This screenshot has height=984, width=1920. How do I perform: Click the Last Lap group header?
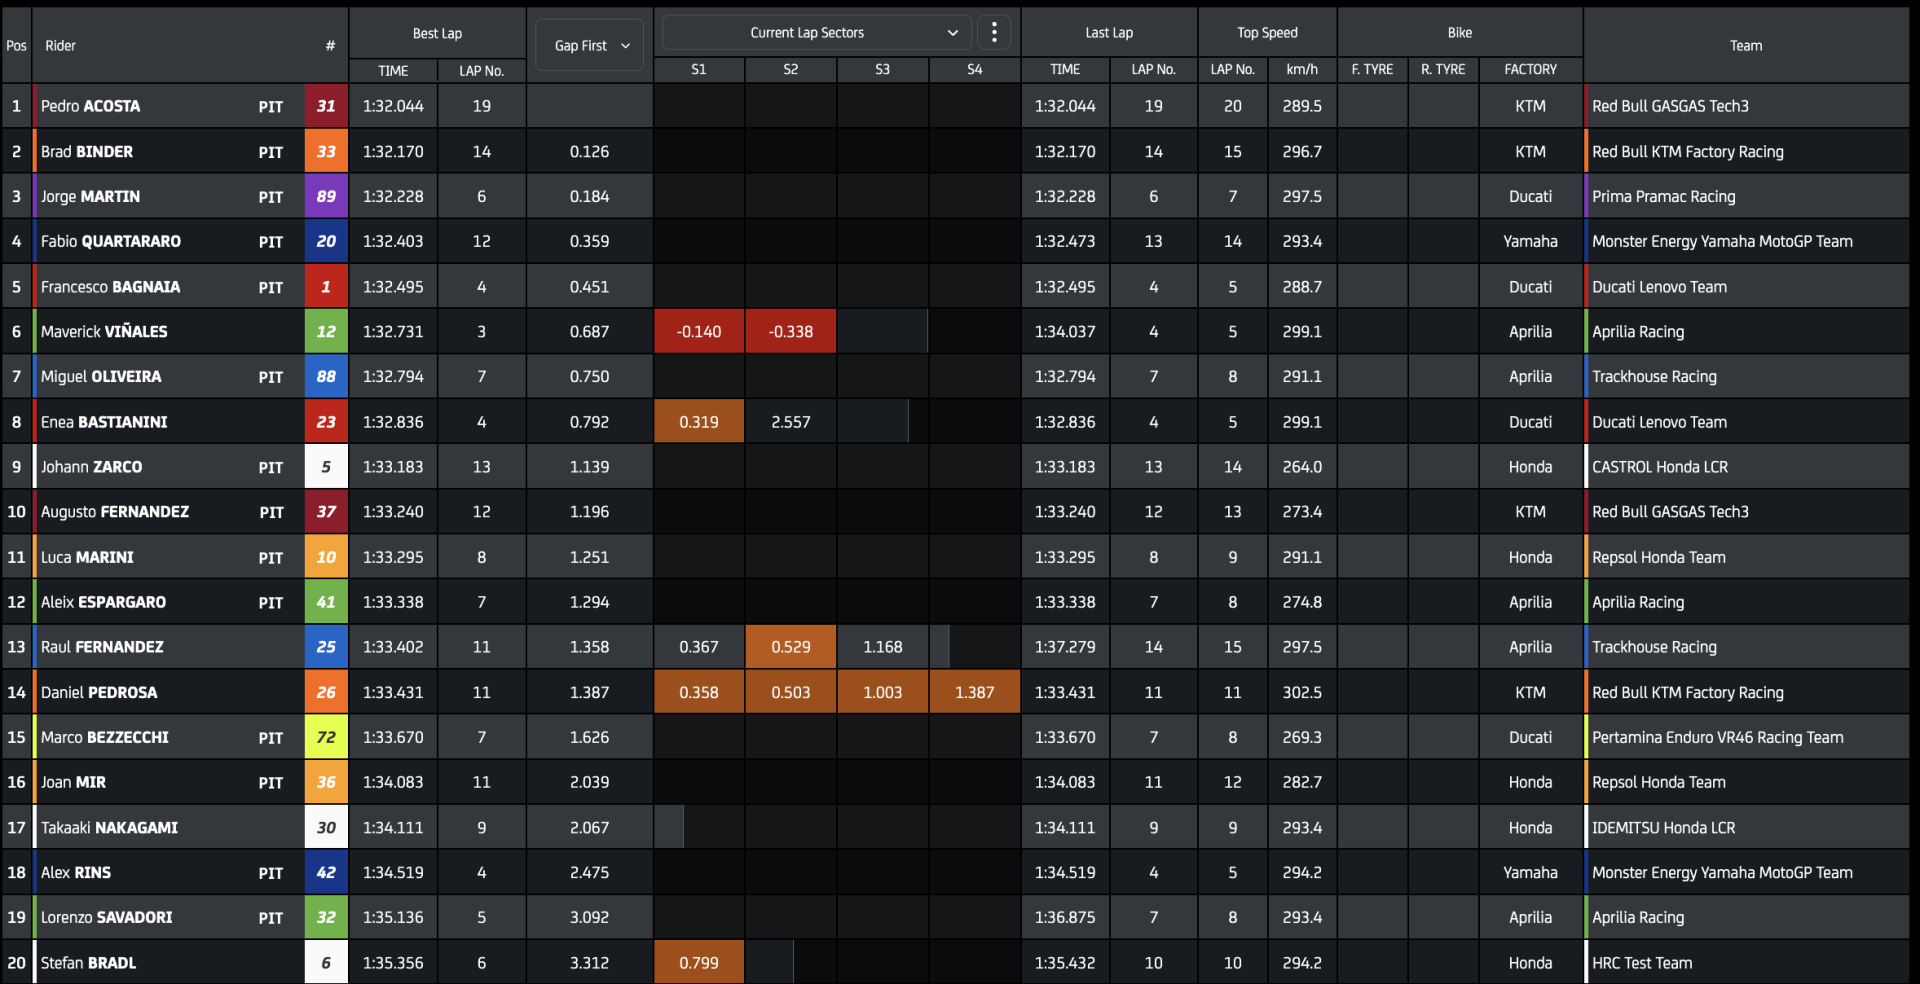1109,33
